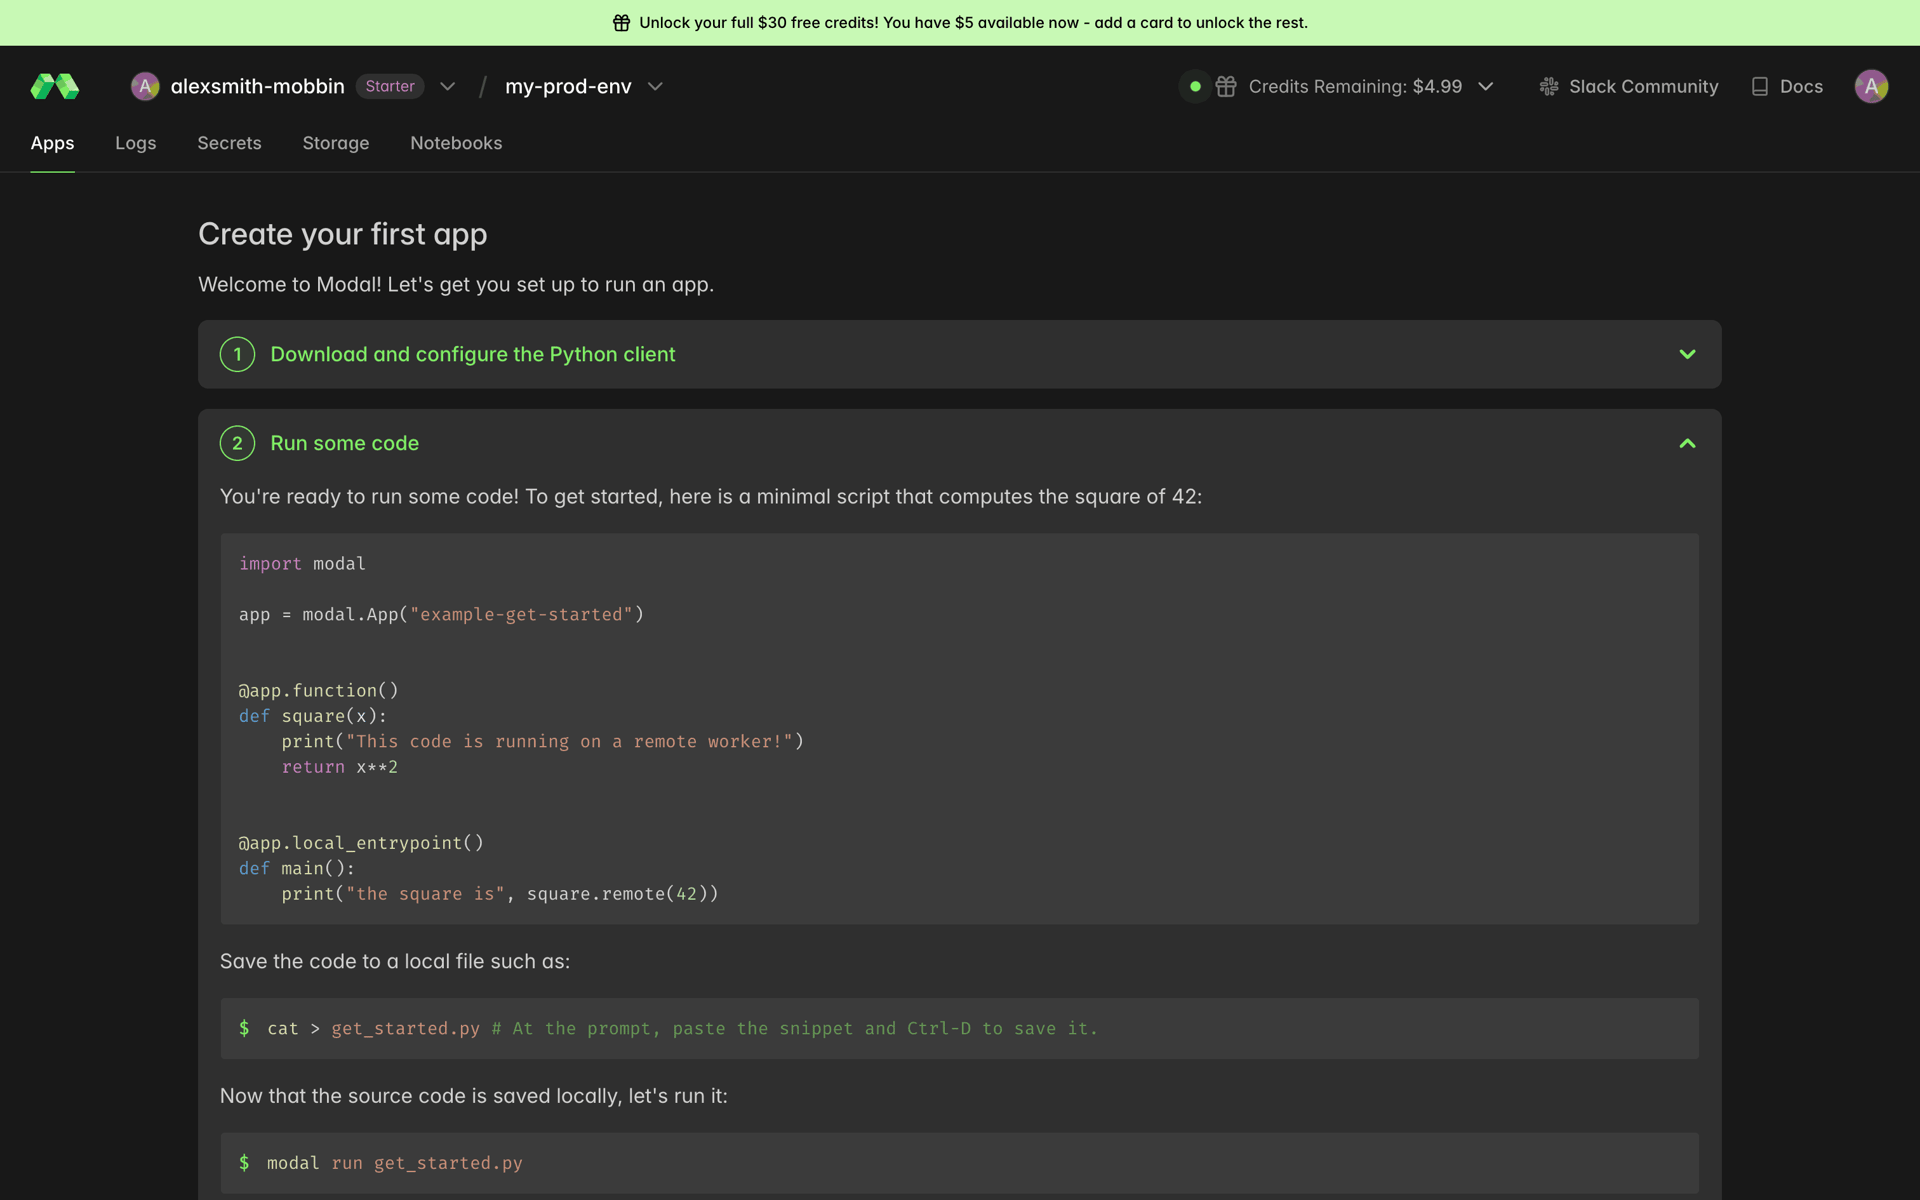1920x1200 pixels.
Task: Click the Slack icon
Action: point(1549,87)
